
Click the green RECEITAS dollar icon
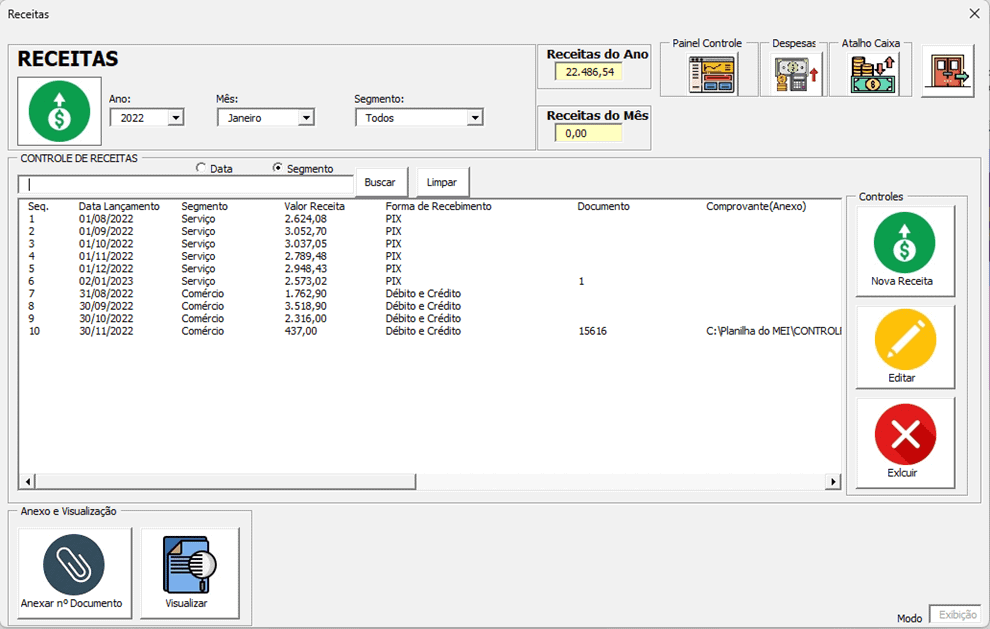(57, 110)
